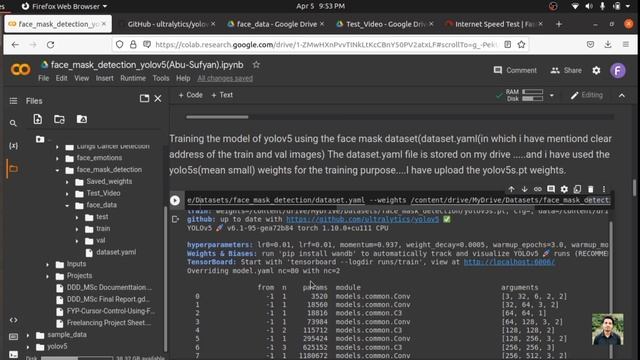Click the notebook vertical scrollbar

634,188
